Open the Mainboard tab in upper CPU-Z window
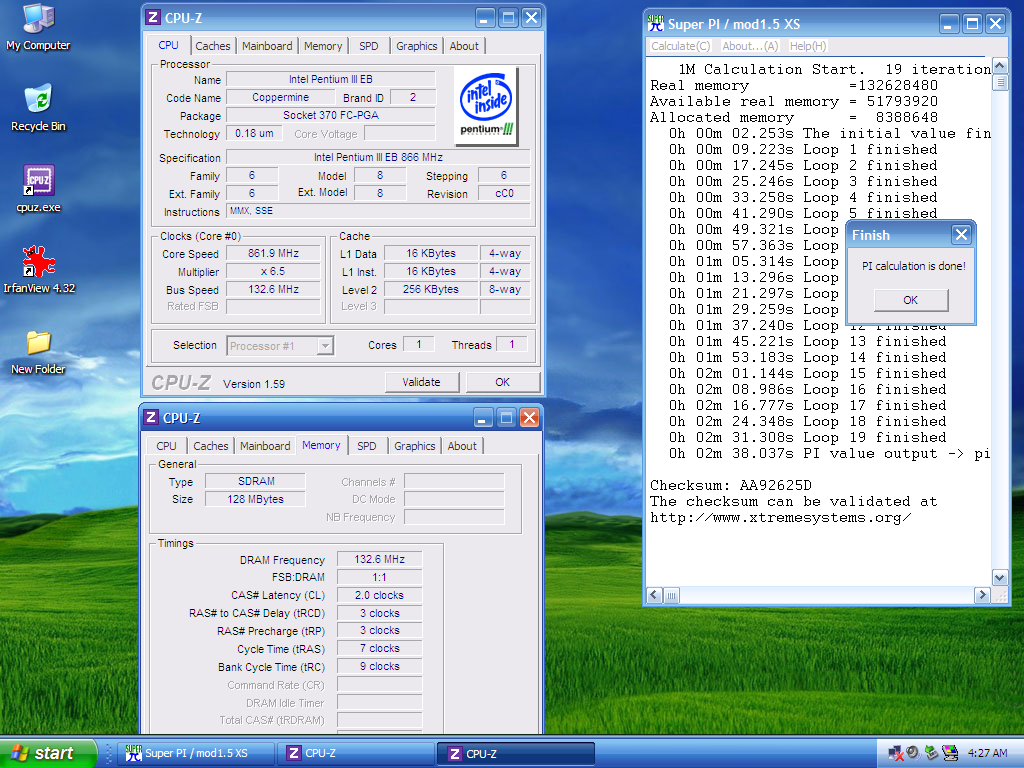The height and width of the screenshot is (768, 1024). coord(267,46)
